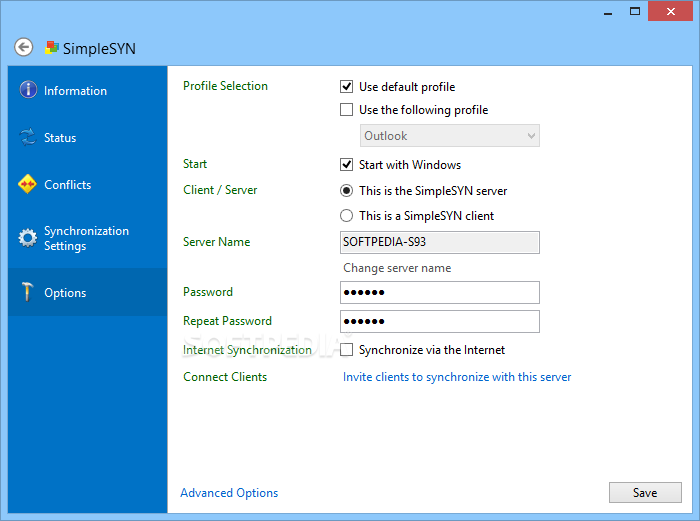
Task: Click the Repeat Password label
Action: click(x=227, y=321)
